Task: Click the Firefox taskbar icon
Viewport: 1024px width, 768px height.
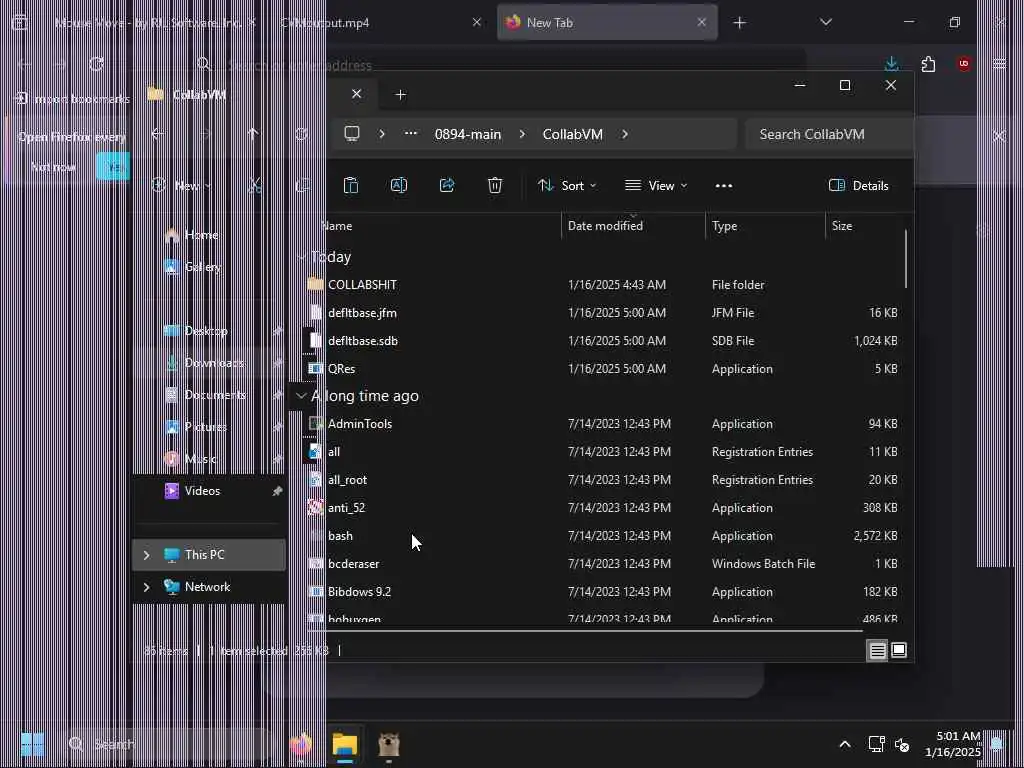Action: (x=301, y=744)
